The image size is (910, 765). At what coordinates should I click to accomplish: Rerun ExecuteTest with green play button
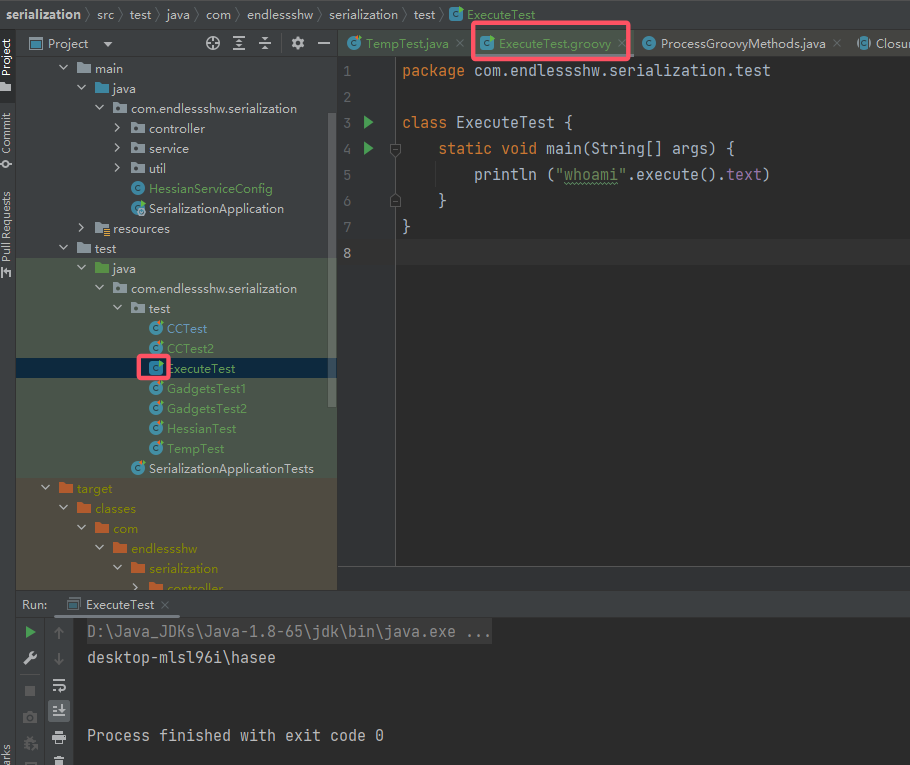click(x=30, y=632)
